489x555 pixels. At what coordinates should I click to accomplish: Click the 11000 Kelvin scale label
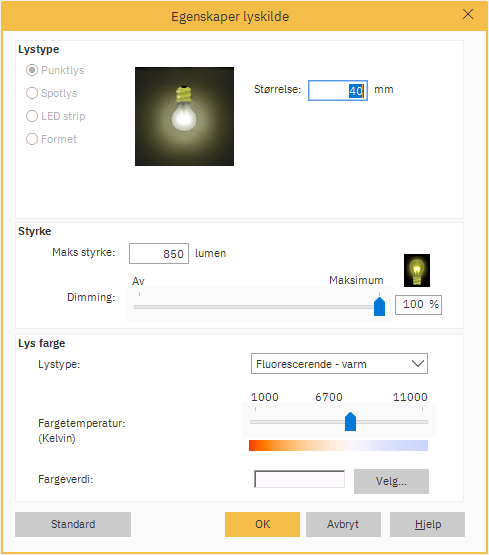coord(410,397)
